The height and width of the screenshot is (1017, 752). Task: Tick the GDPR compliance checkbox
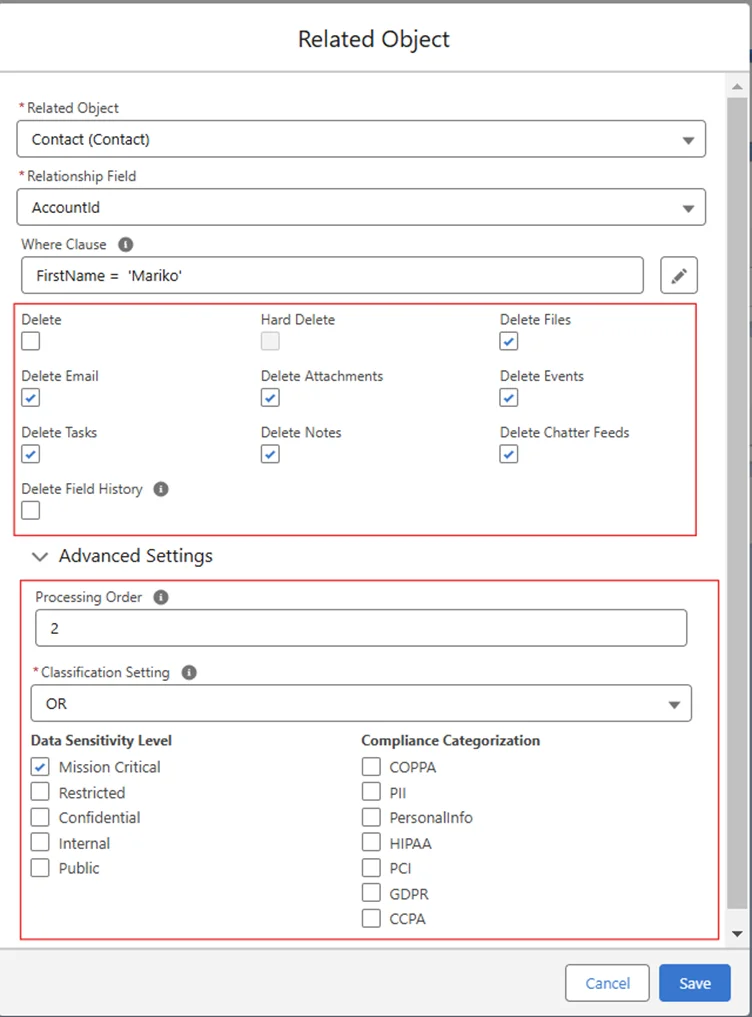371,893
